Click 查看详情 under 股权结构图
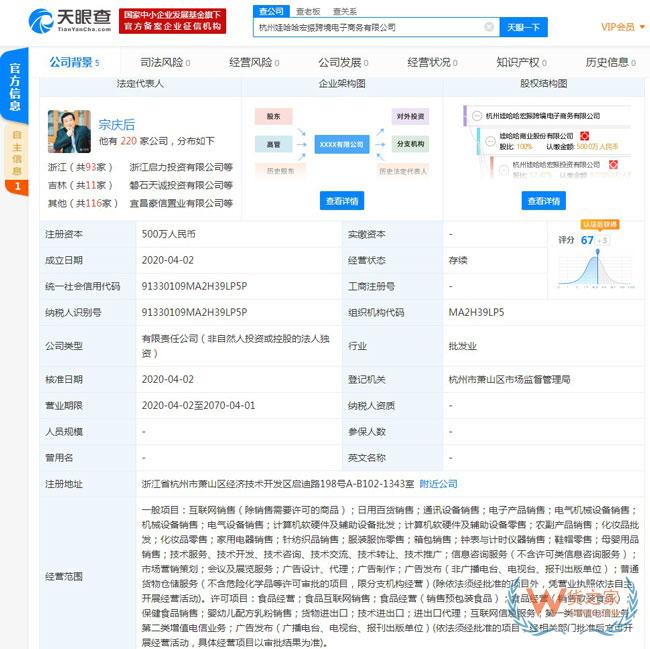The width and height of the screenshot is (650, 649). tap(543, 201)
